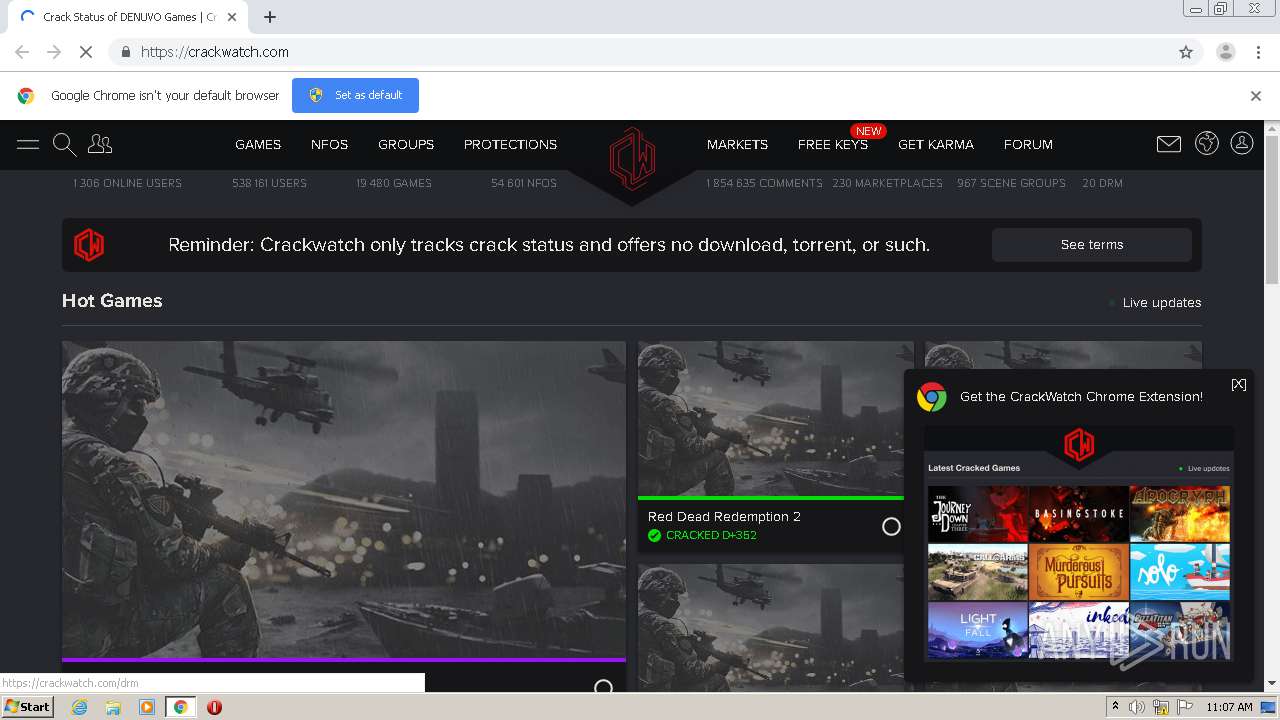Click the Chrome Extension preview image

tap(1079, 543)
